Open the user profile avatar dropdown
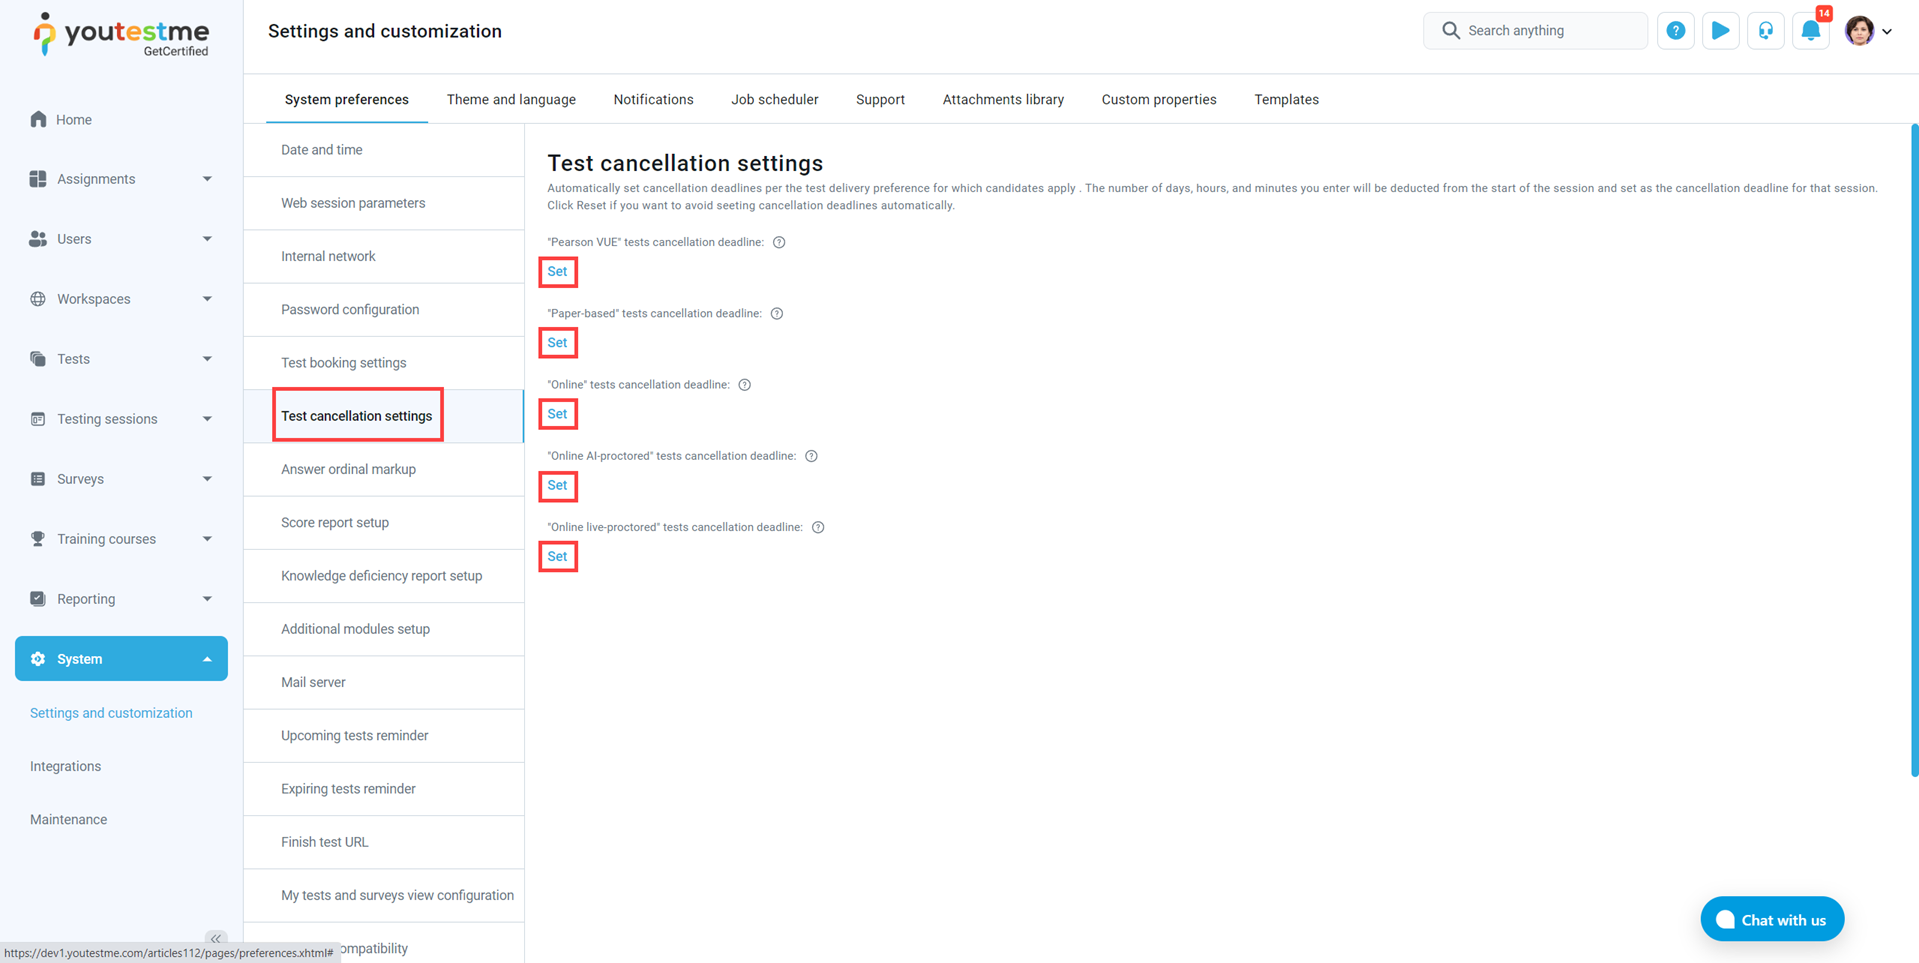Viewport: 1919px width, 963px height. tap(1867, 31)
